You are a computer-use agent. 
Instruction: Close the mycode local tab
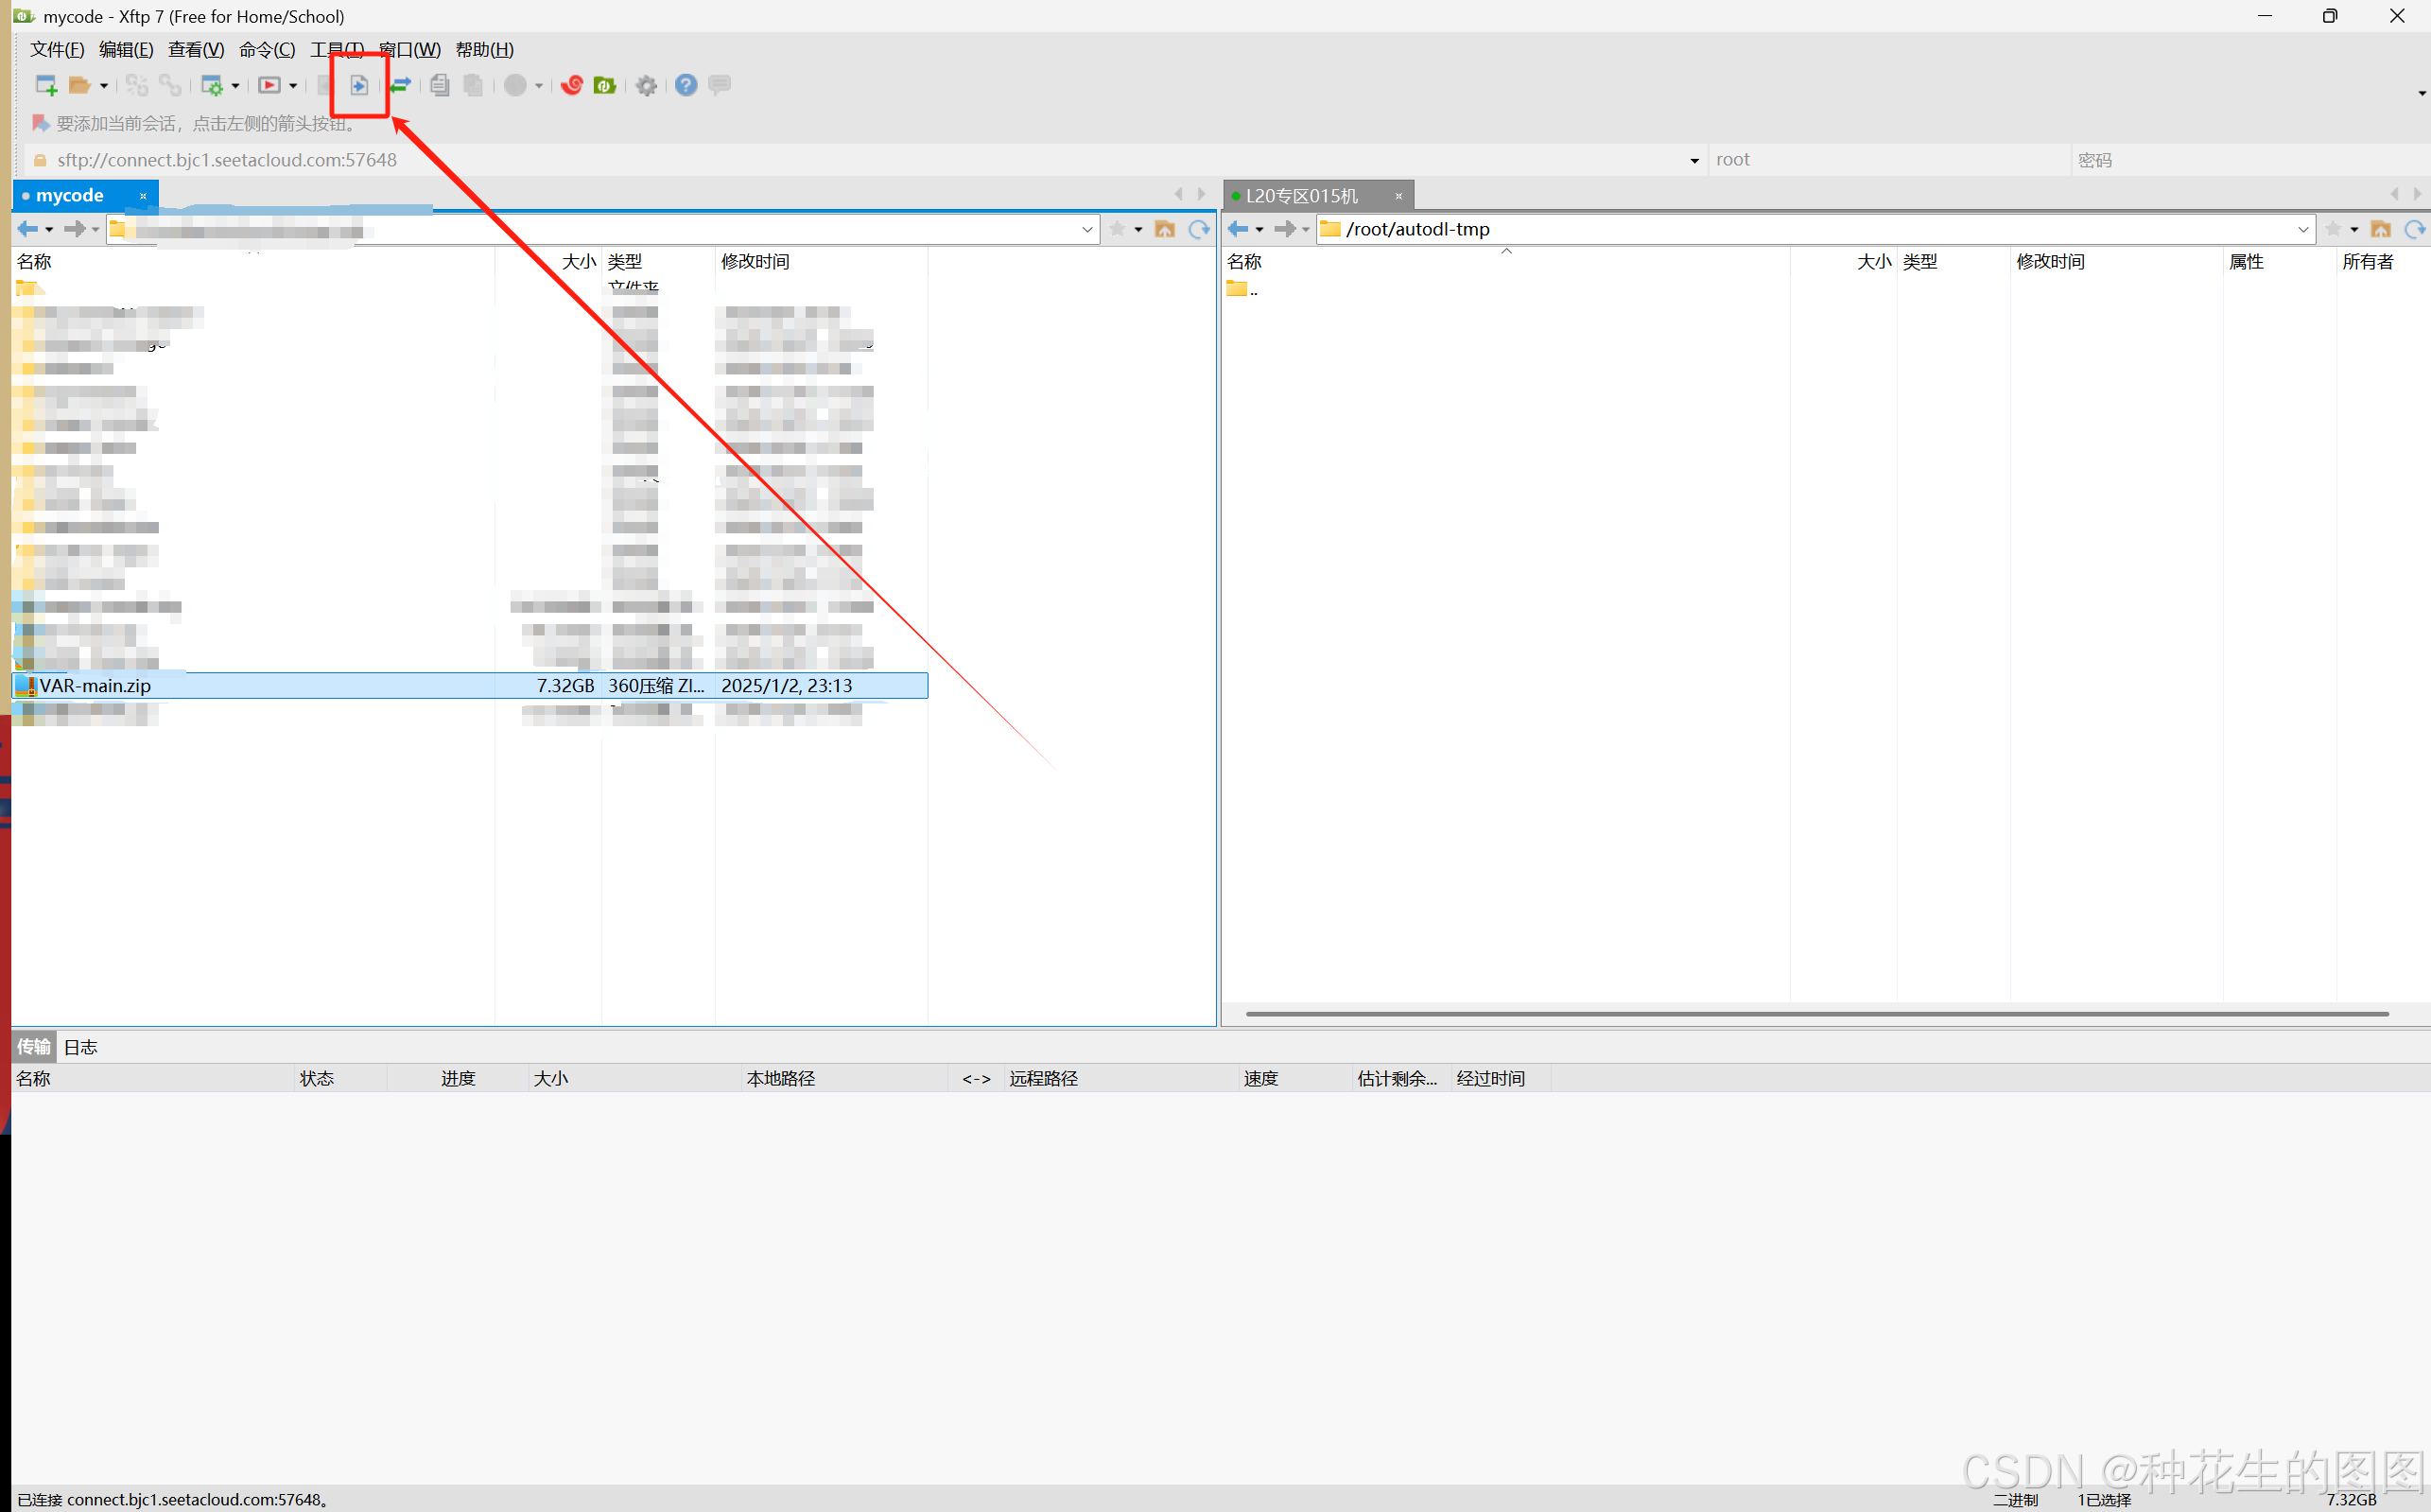pyautogui.click(x=143, y=196)
